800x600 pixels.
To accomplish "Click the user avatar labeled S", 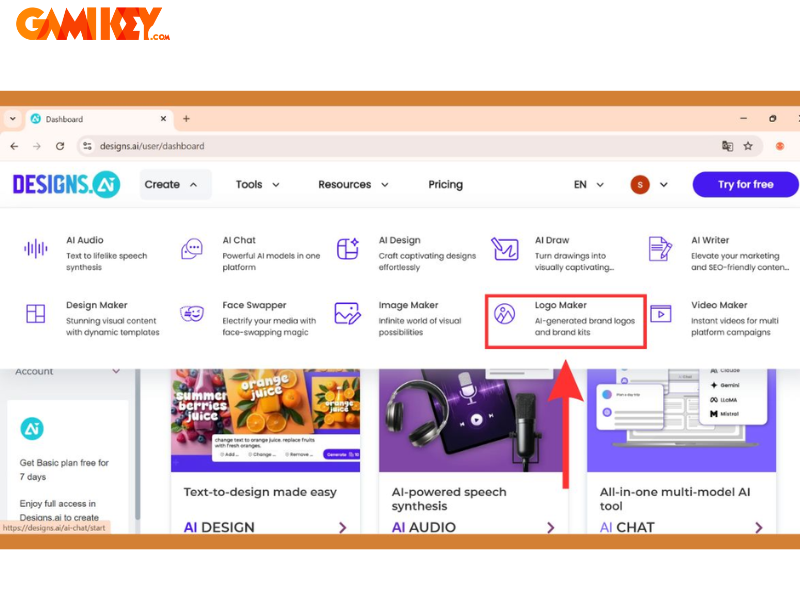I will click(640, 185).
